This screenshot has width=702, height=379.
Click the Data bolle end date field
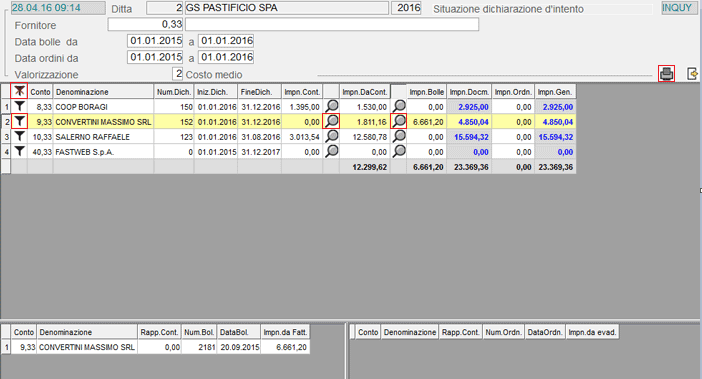pyautogui.click(x=226, y=41)
